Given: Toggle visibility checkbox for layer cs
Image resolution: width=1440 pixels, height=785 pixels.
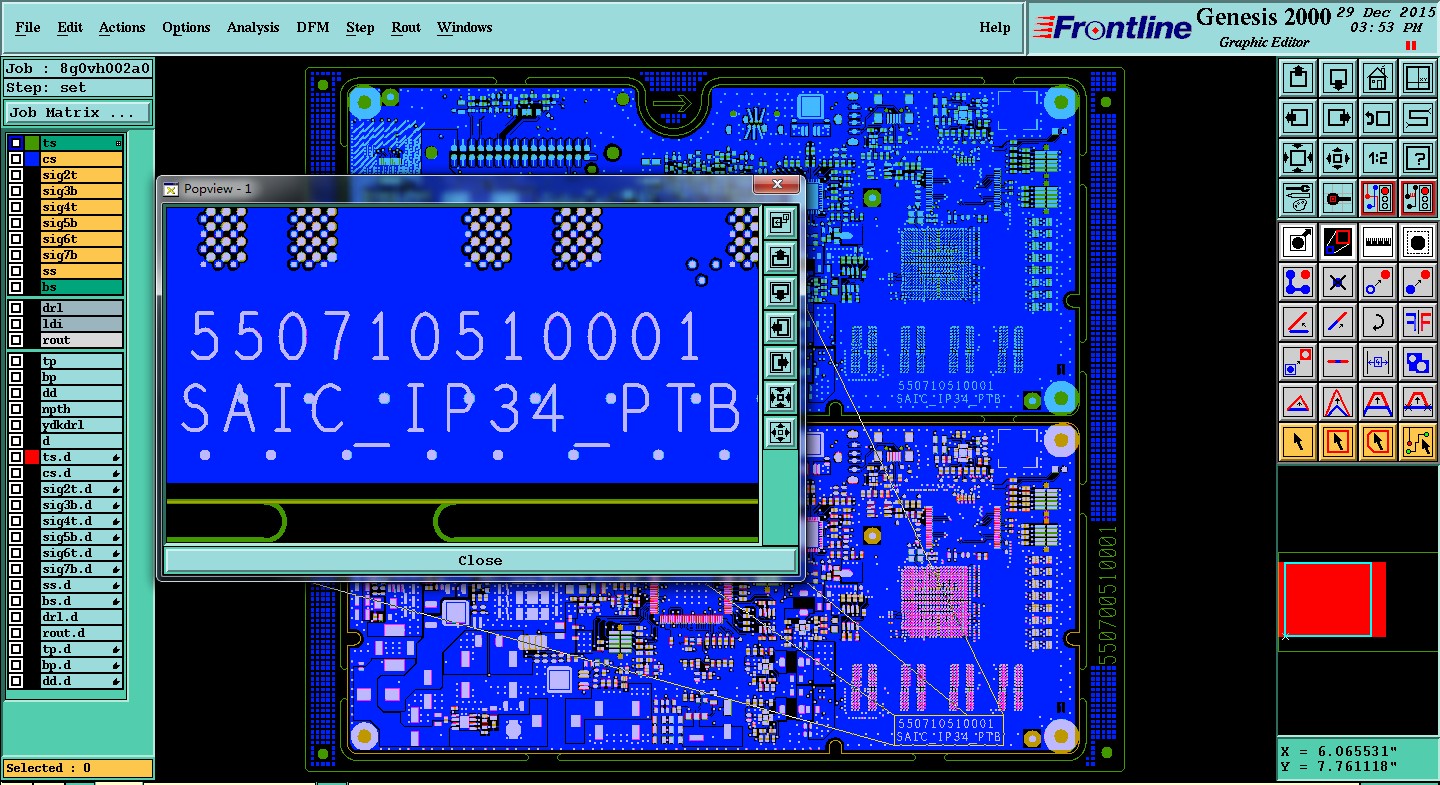Looking at the screenshot, I should click(16, 159).
